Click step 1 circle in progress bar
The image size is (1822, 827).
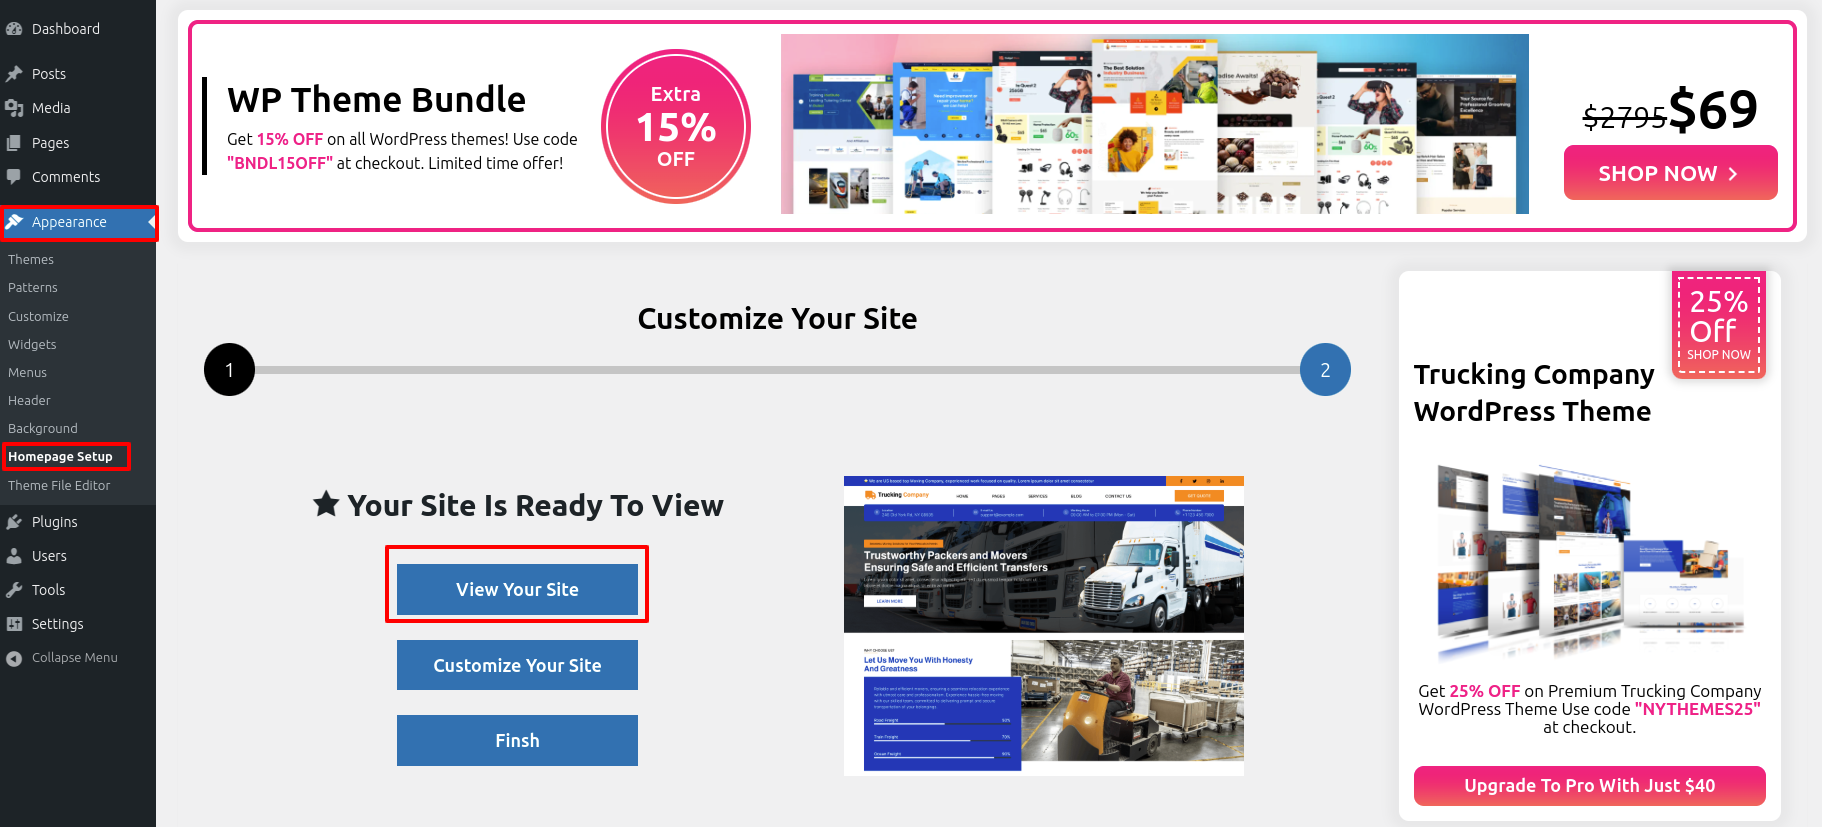(x=229, y=370)
